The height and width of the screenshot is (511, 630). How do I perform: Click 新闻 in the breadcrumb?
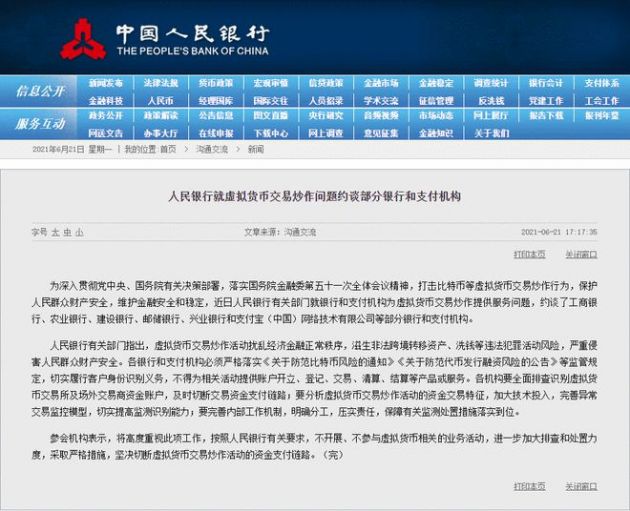pos(256,149)
